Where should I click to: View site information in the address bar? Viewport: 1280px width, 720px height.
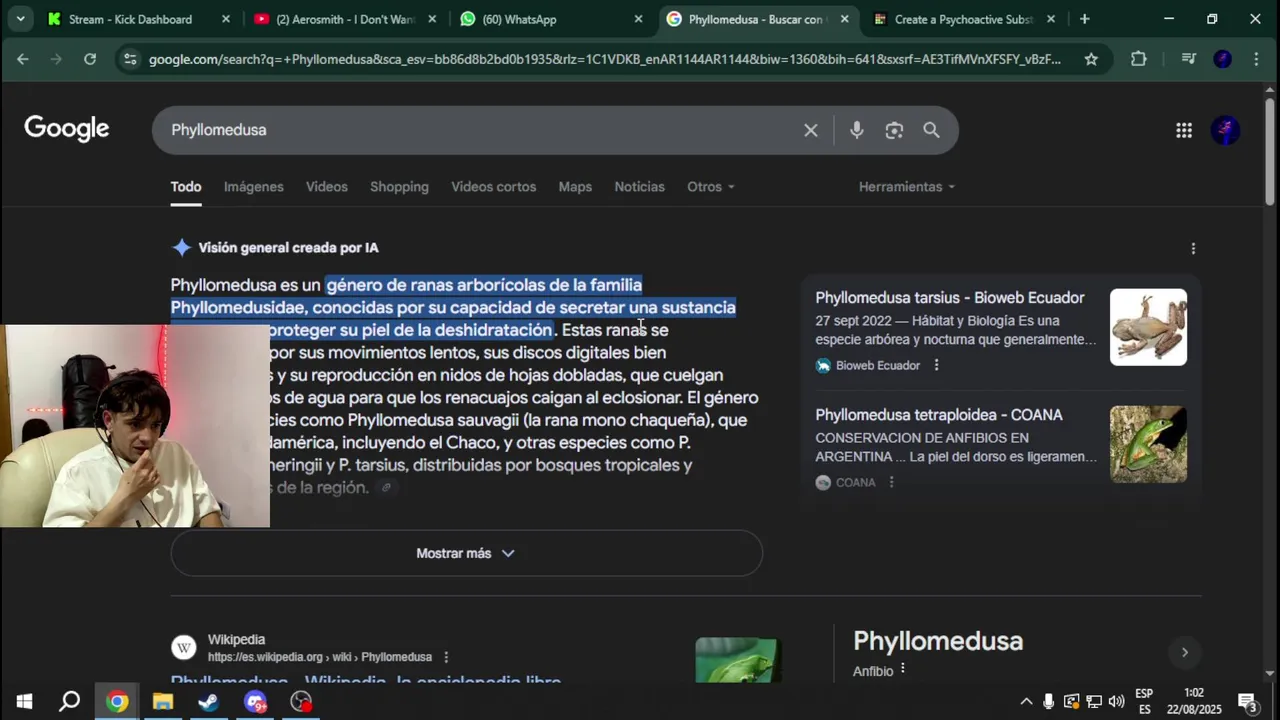click(130, 59)
